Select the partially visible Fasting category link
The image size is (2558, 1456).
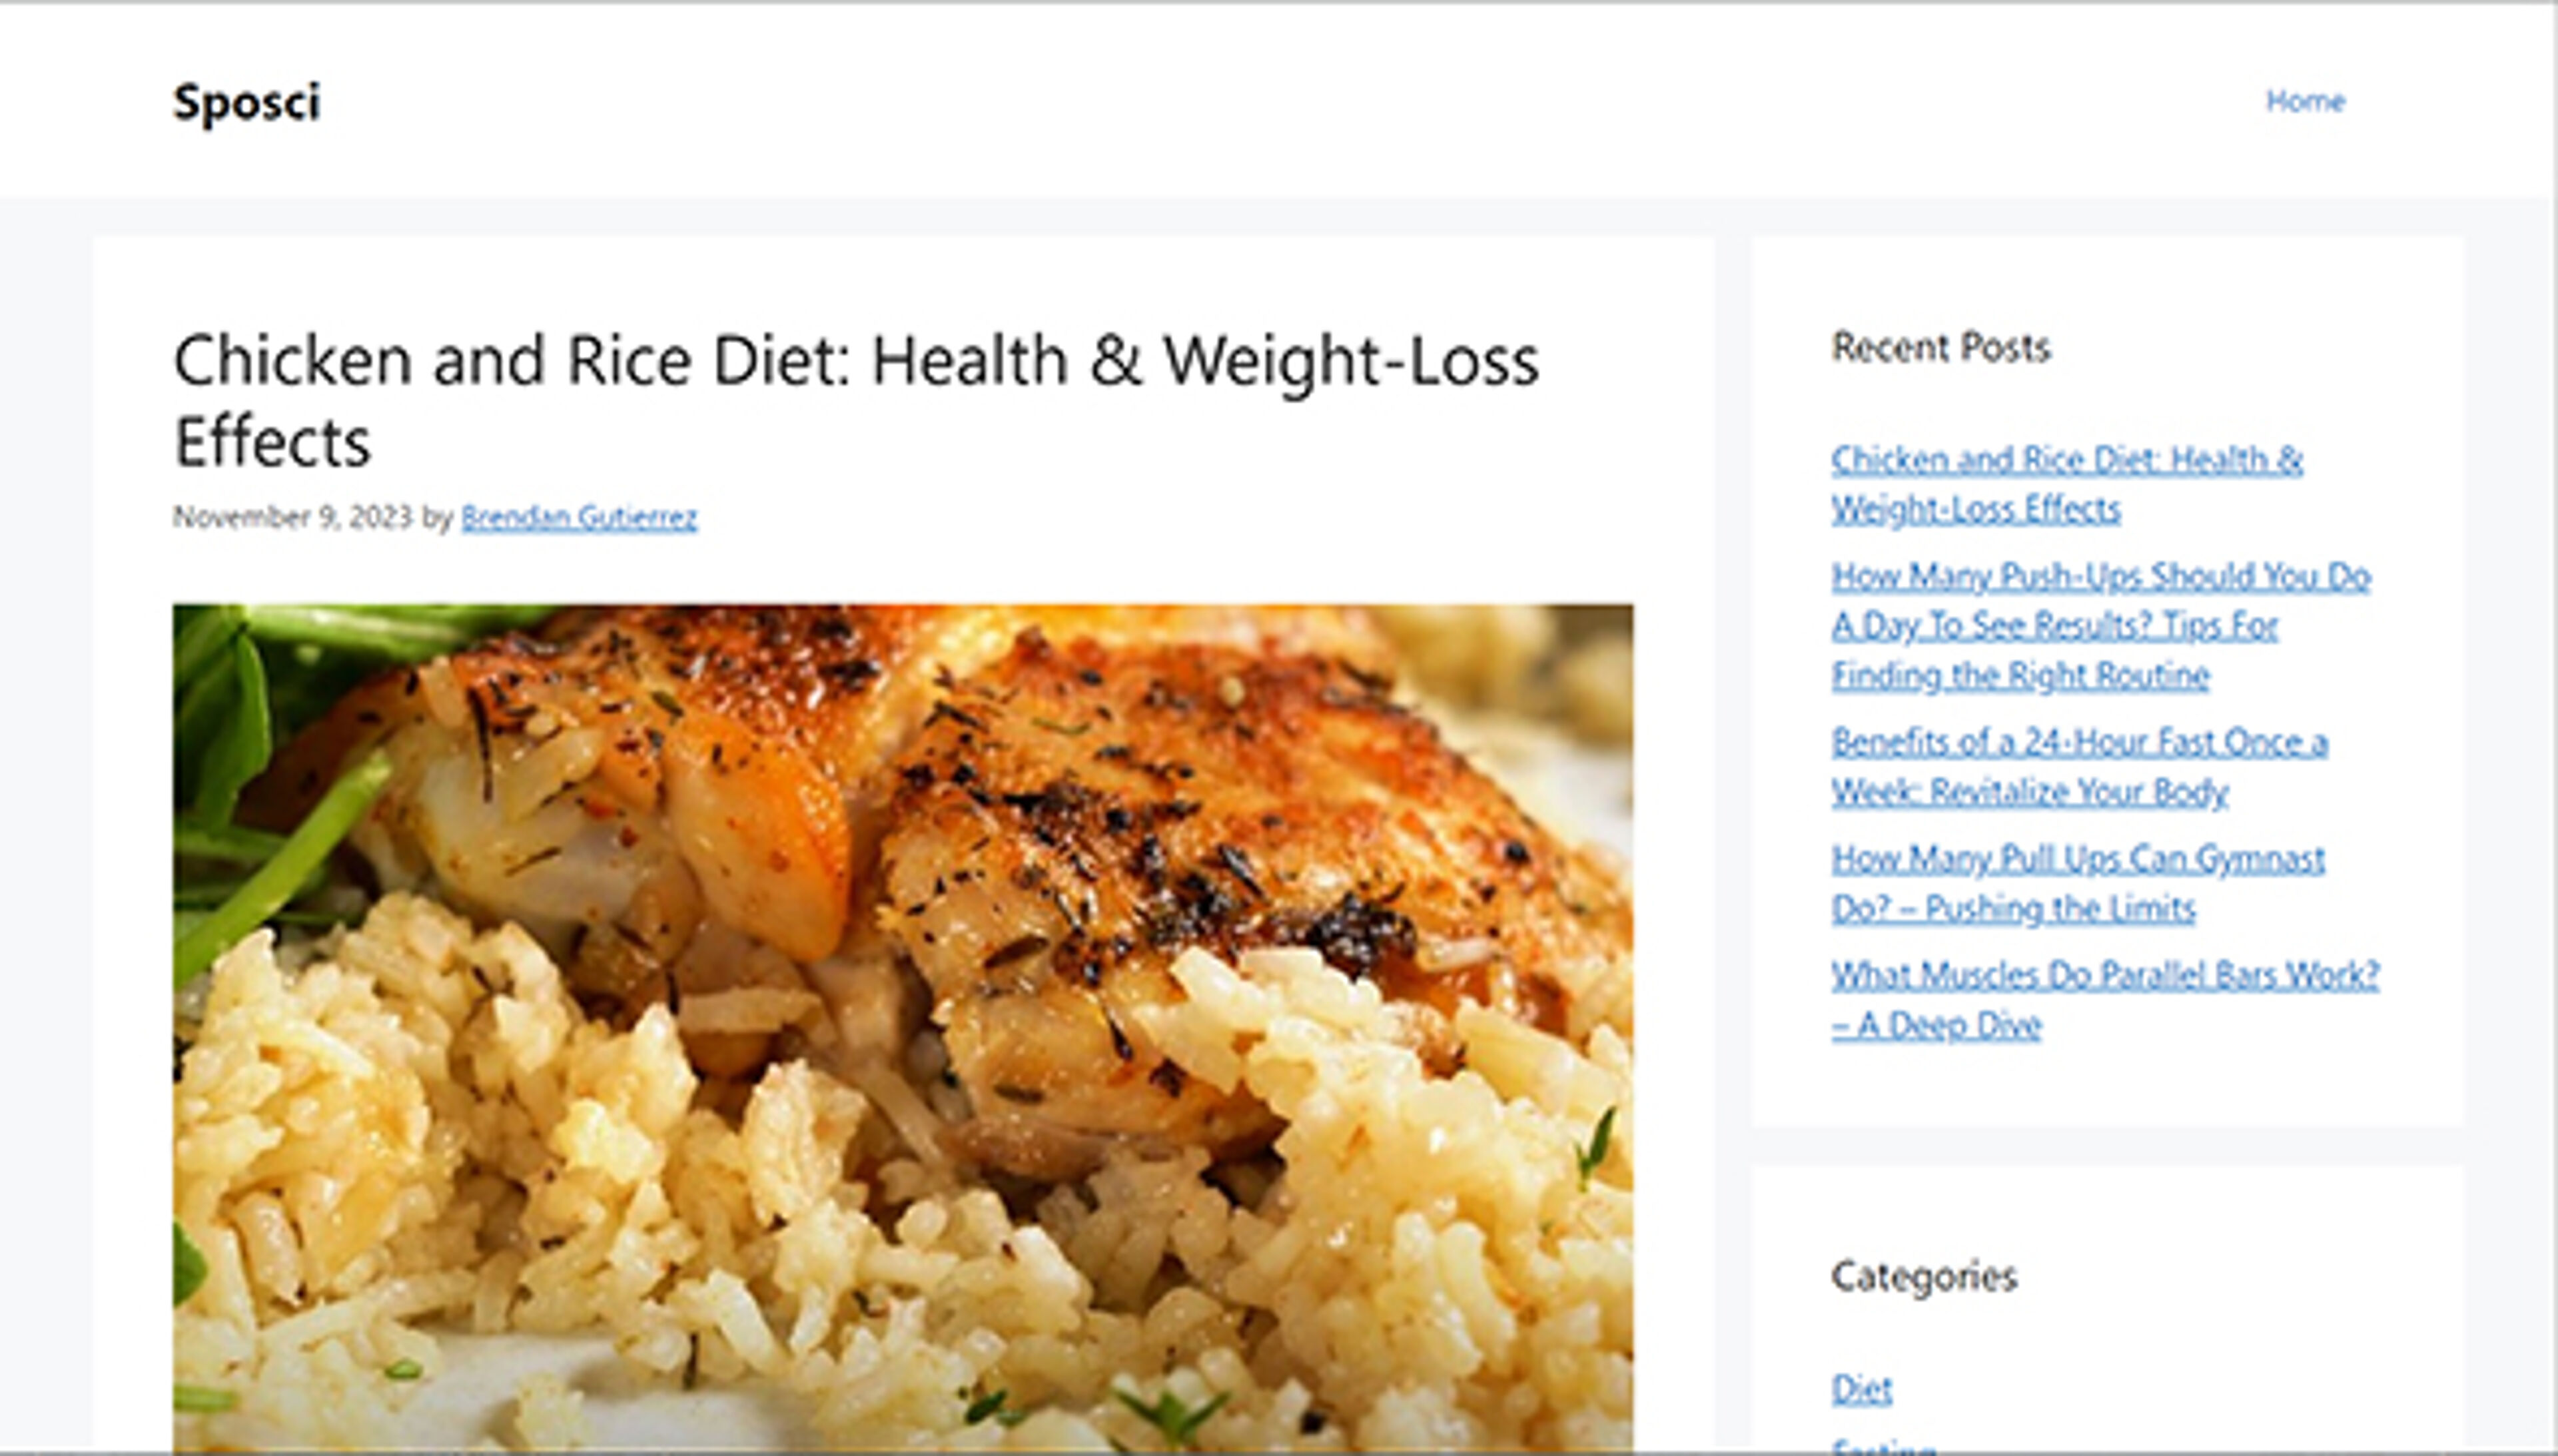1883,1446
